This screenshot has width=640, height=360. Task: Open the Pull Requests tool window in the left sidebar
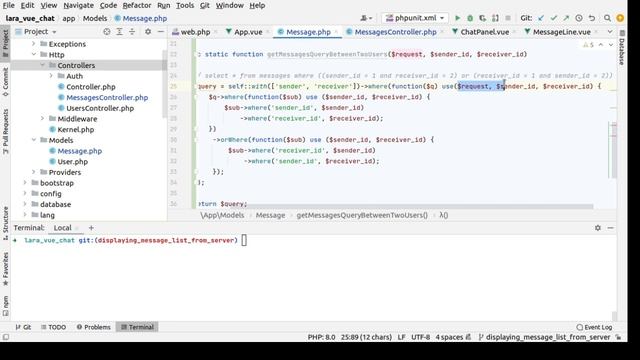[x=5, y=131]
